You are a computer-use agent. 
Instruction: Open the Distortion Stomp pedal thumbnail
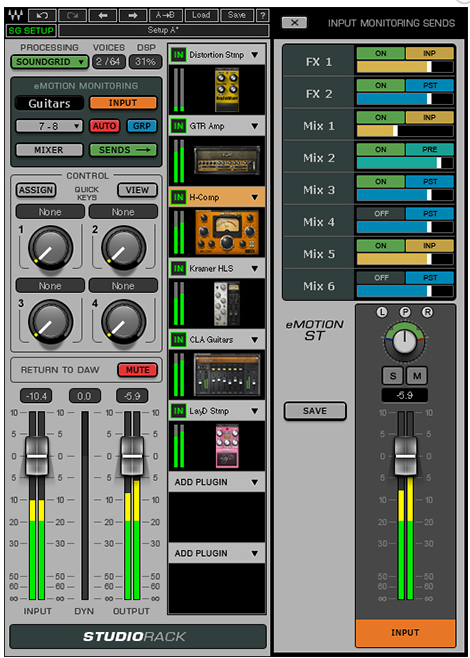227,90
